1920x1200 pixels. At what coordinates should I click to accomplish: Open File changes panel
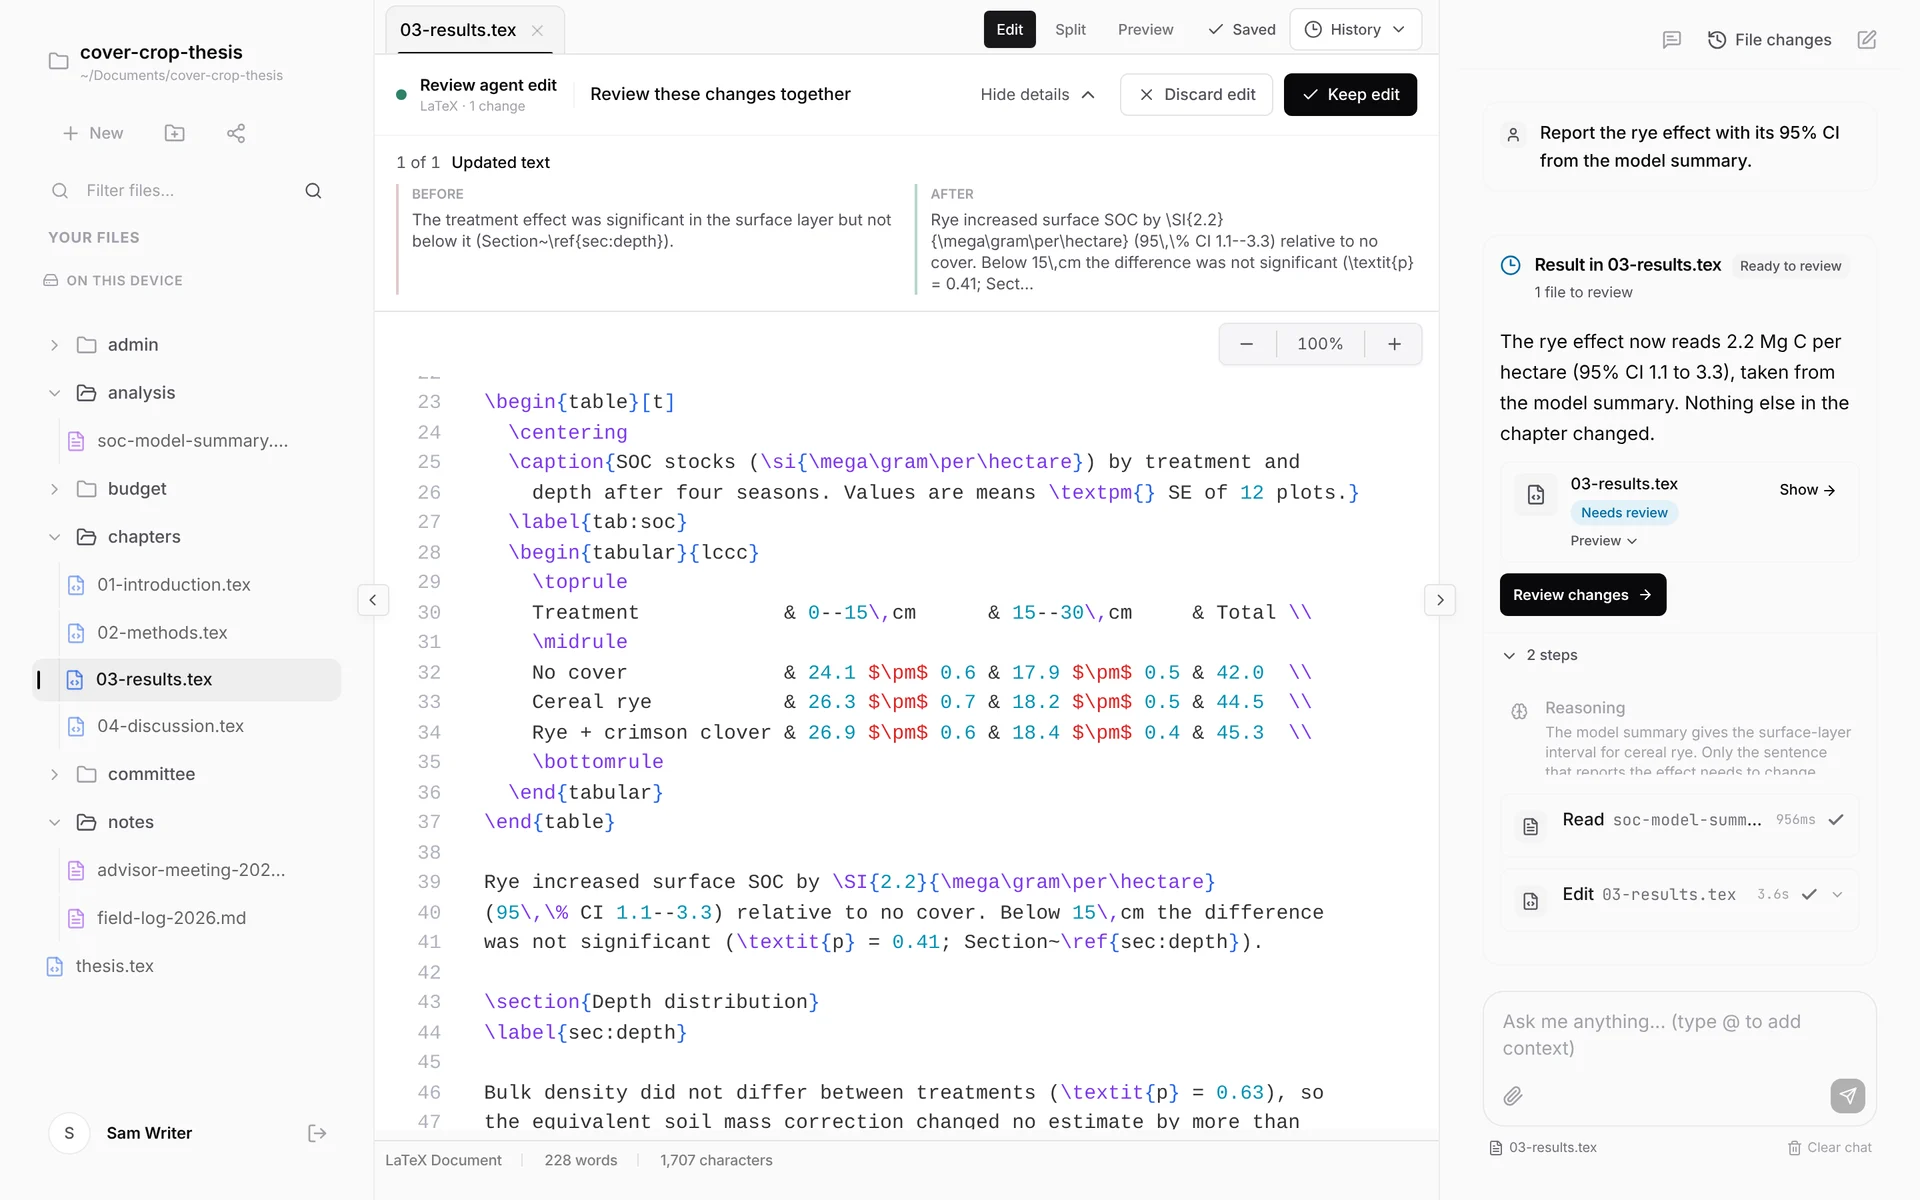(1769, 40)
